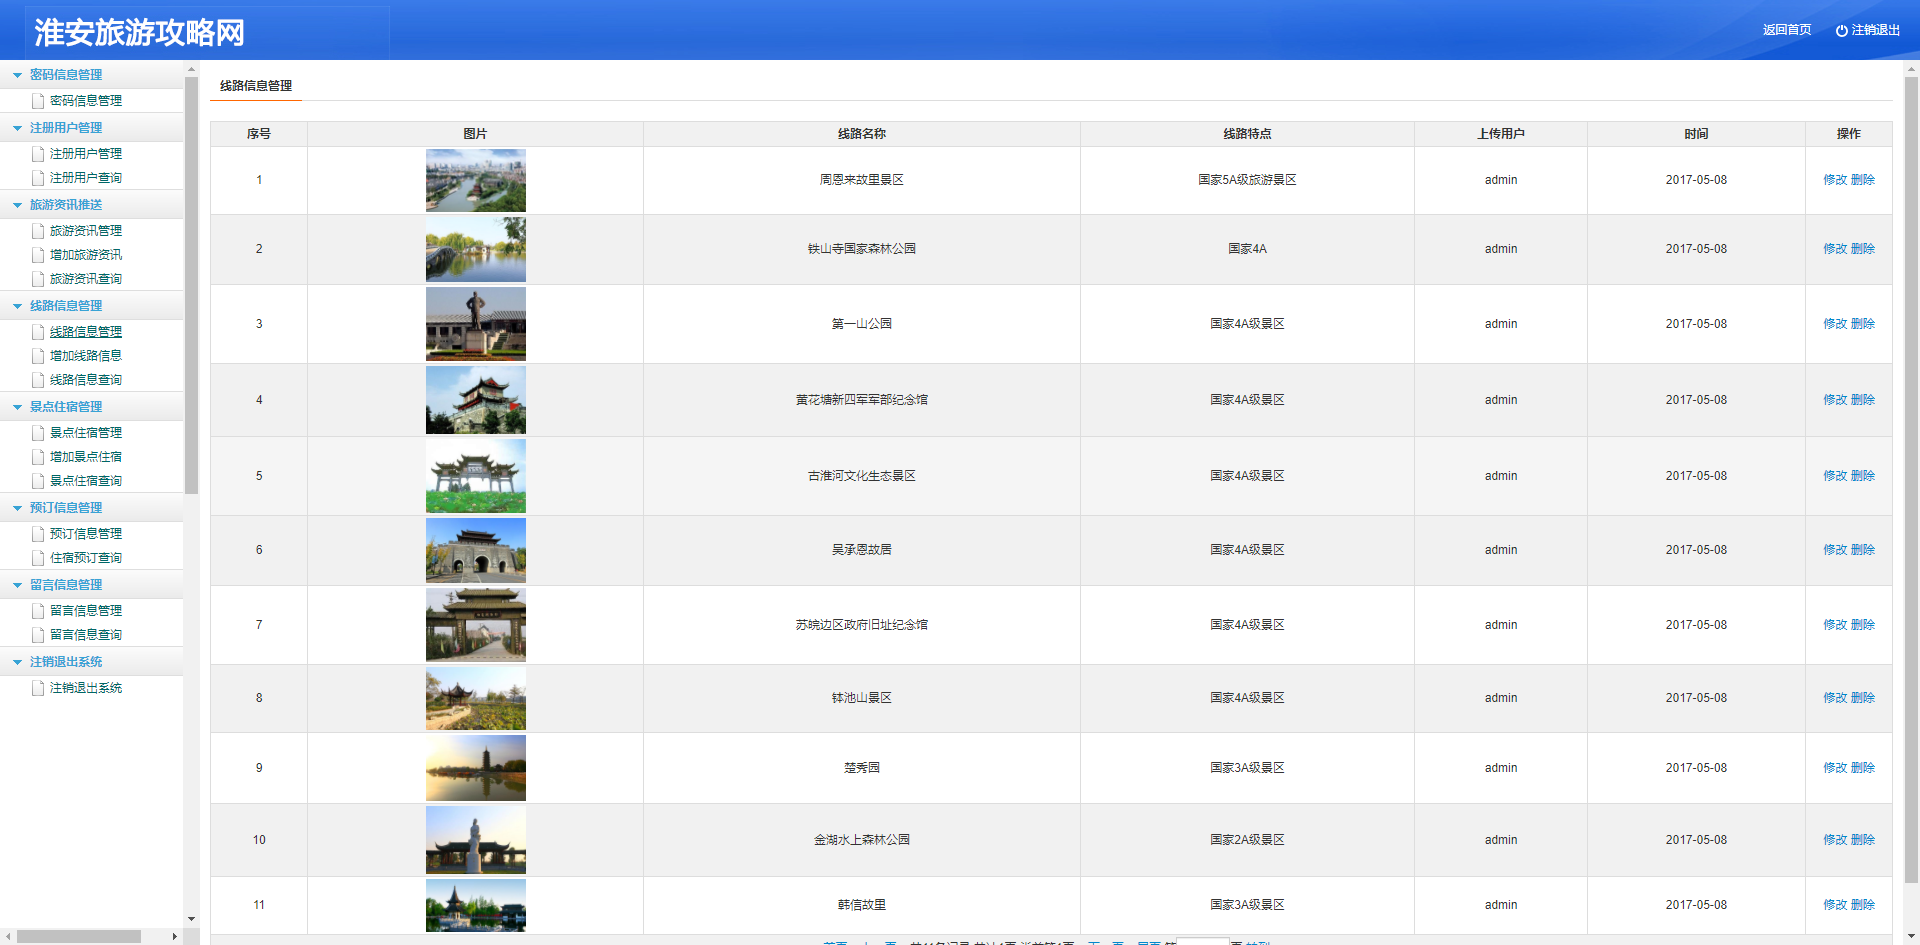
Task: Open 住宿预订查询 in the sidebar
Action: [86, 558]
